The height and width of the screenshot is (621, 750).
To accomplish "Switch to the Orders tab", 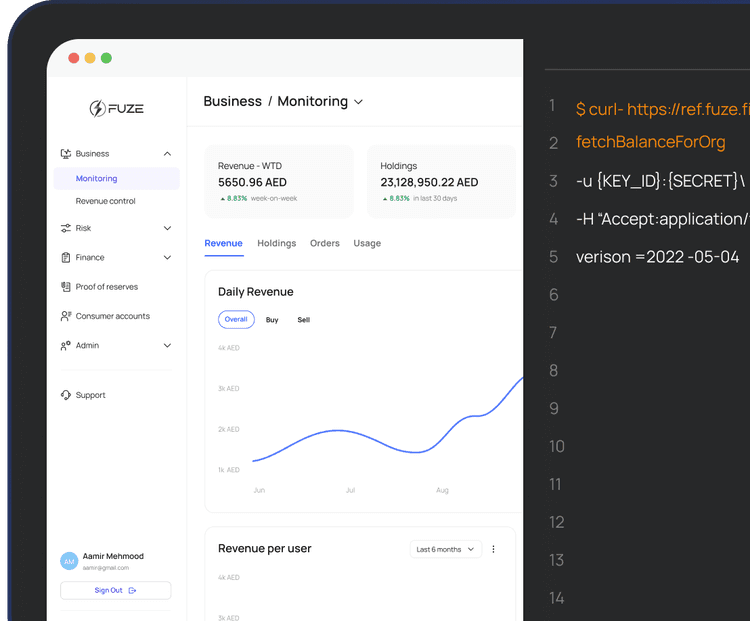I will pos(325,243).
